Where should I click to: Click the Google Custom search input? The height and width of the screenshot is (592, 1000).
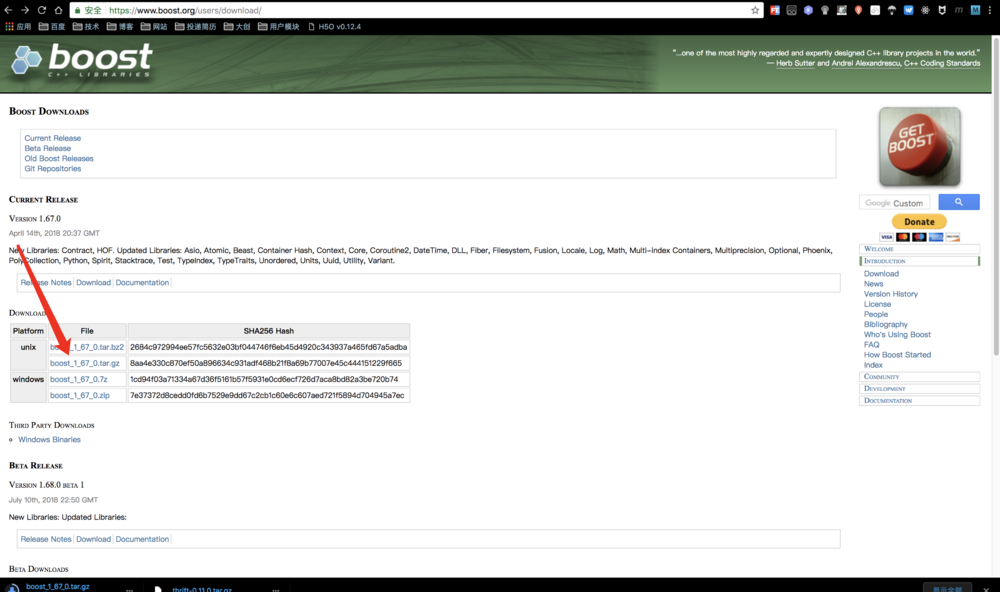894,203
